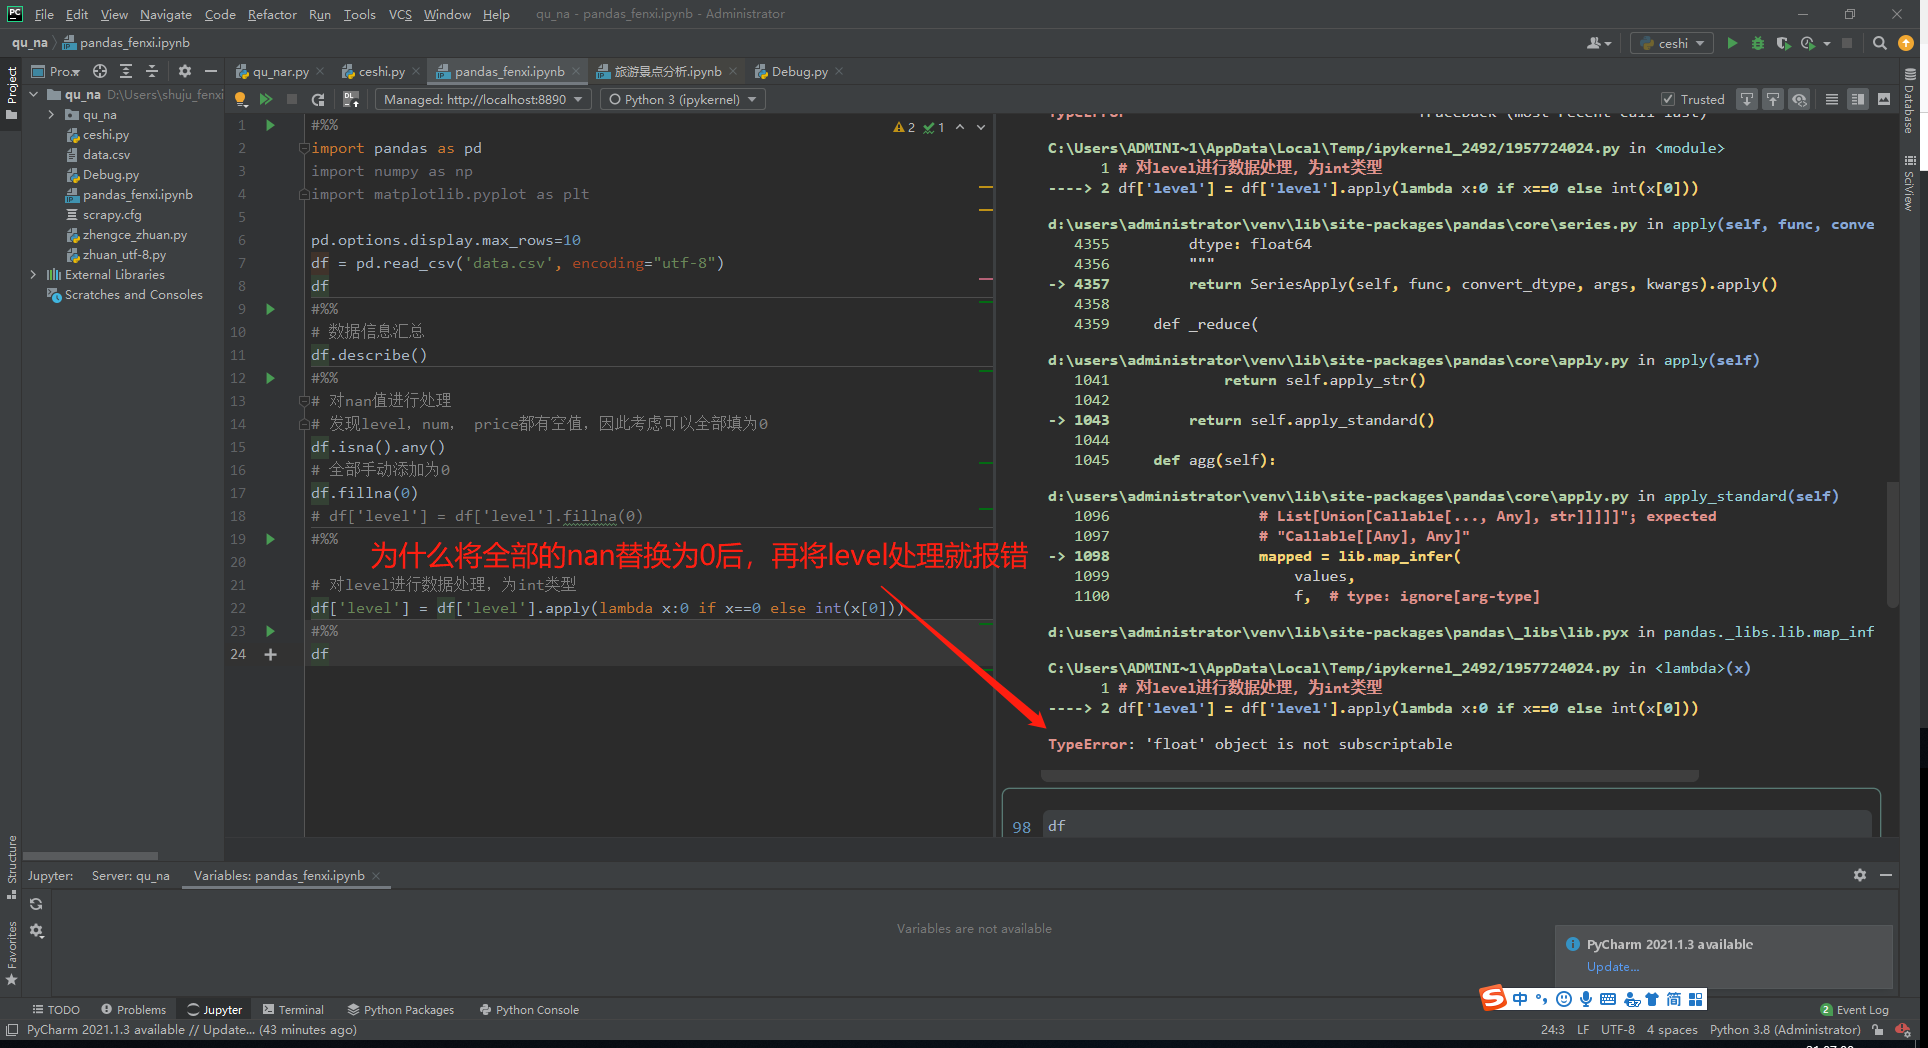Viewport: 1928px width, 1048px height.
Task: Switch to editor only view
Action: tap(1832, 99)
